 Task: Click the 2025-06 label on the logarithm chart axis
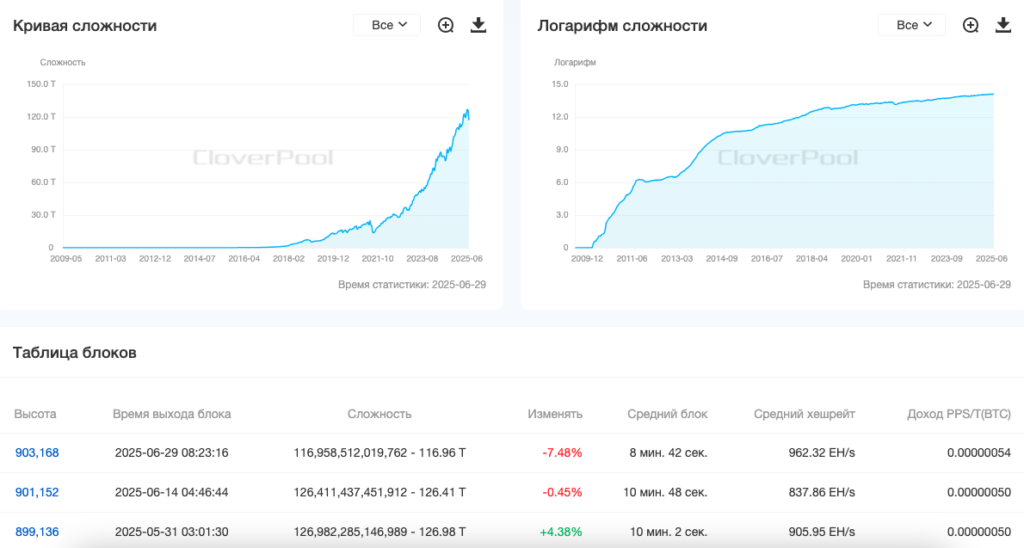click(992, 259)
